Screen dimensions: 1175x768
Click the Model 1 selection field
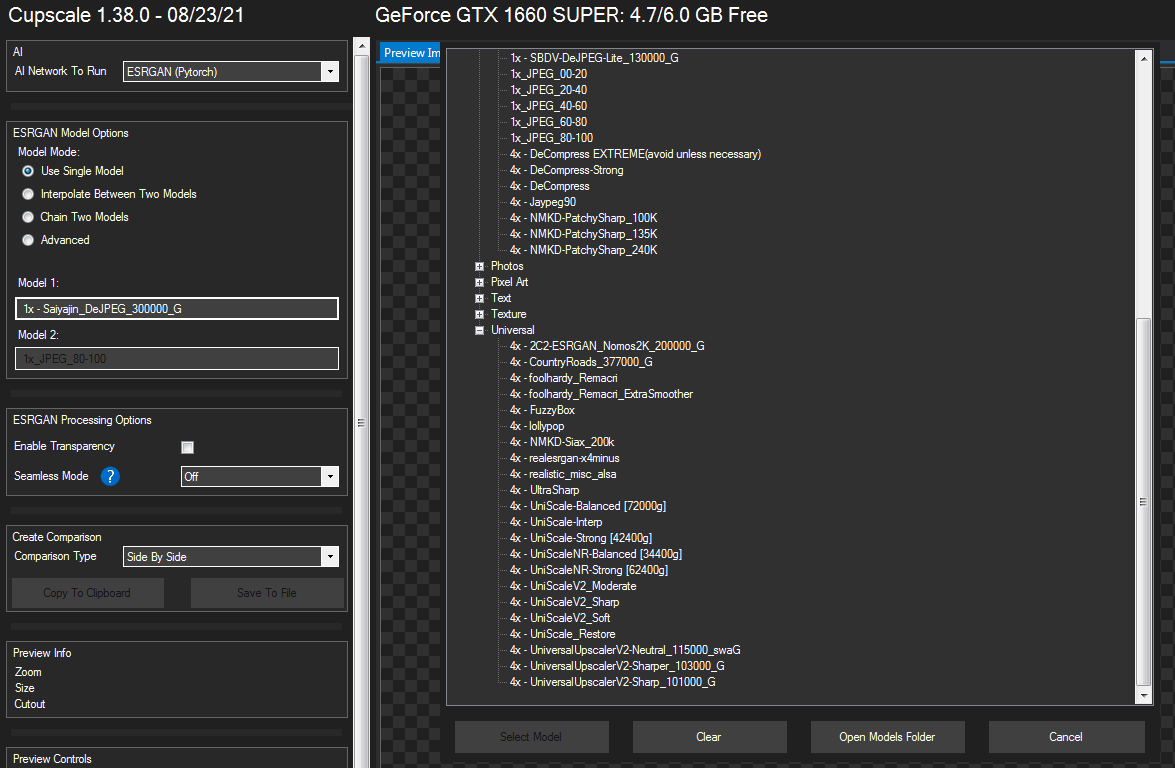click(177, 309)
